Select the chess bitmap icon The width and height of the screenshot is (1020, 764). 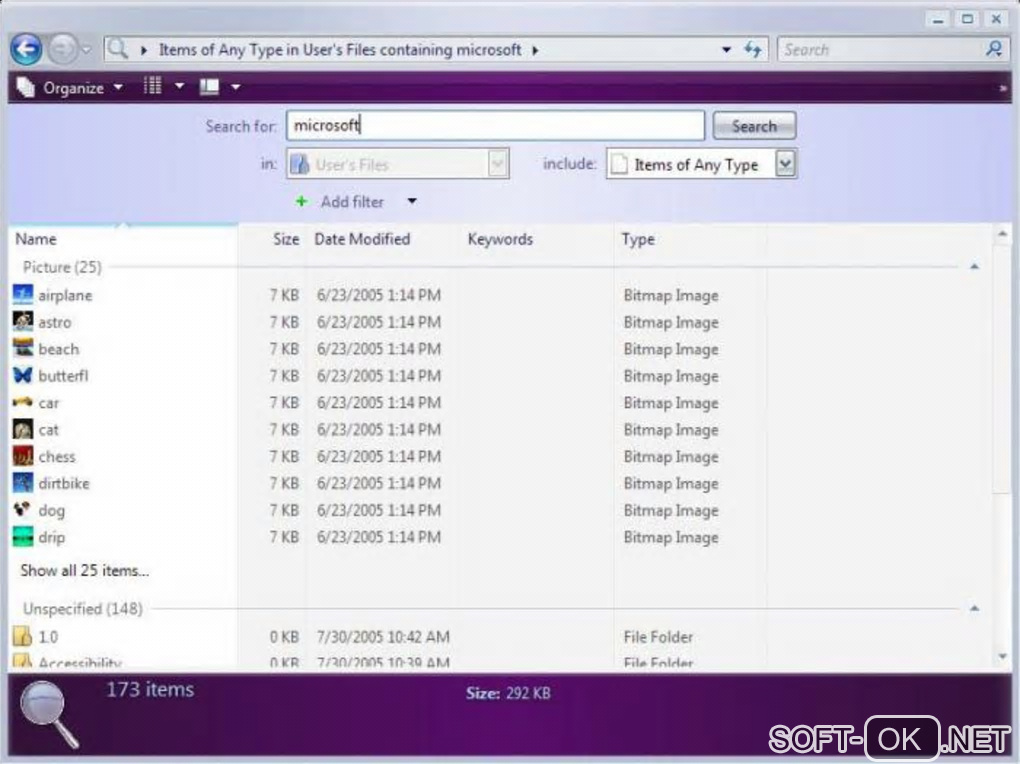tap(23, 456)
